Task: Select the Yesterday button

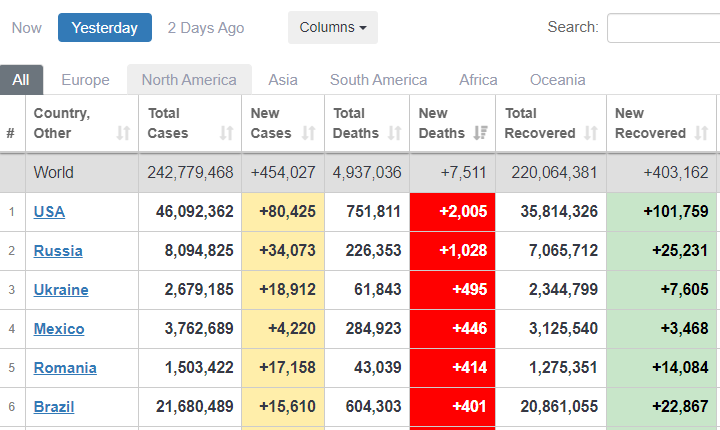Action: point(105,28)
